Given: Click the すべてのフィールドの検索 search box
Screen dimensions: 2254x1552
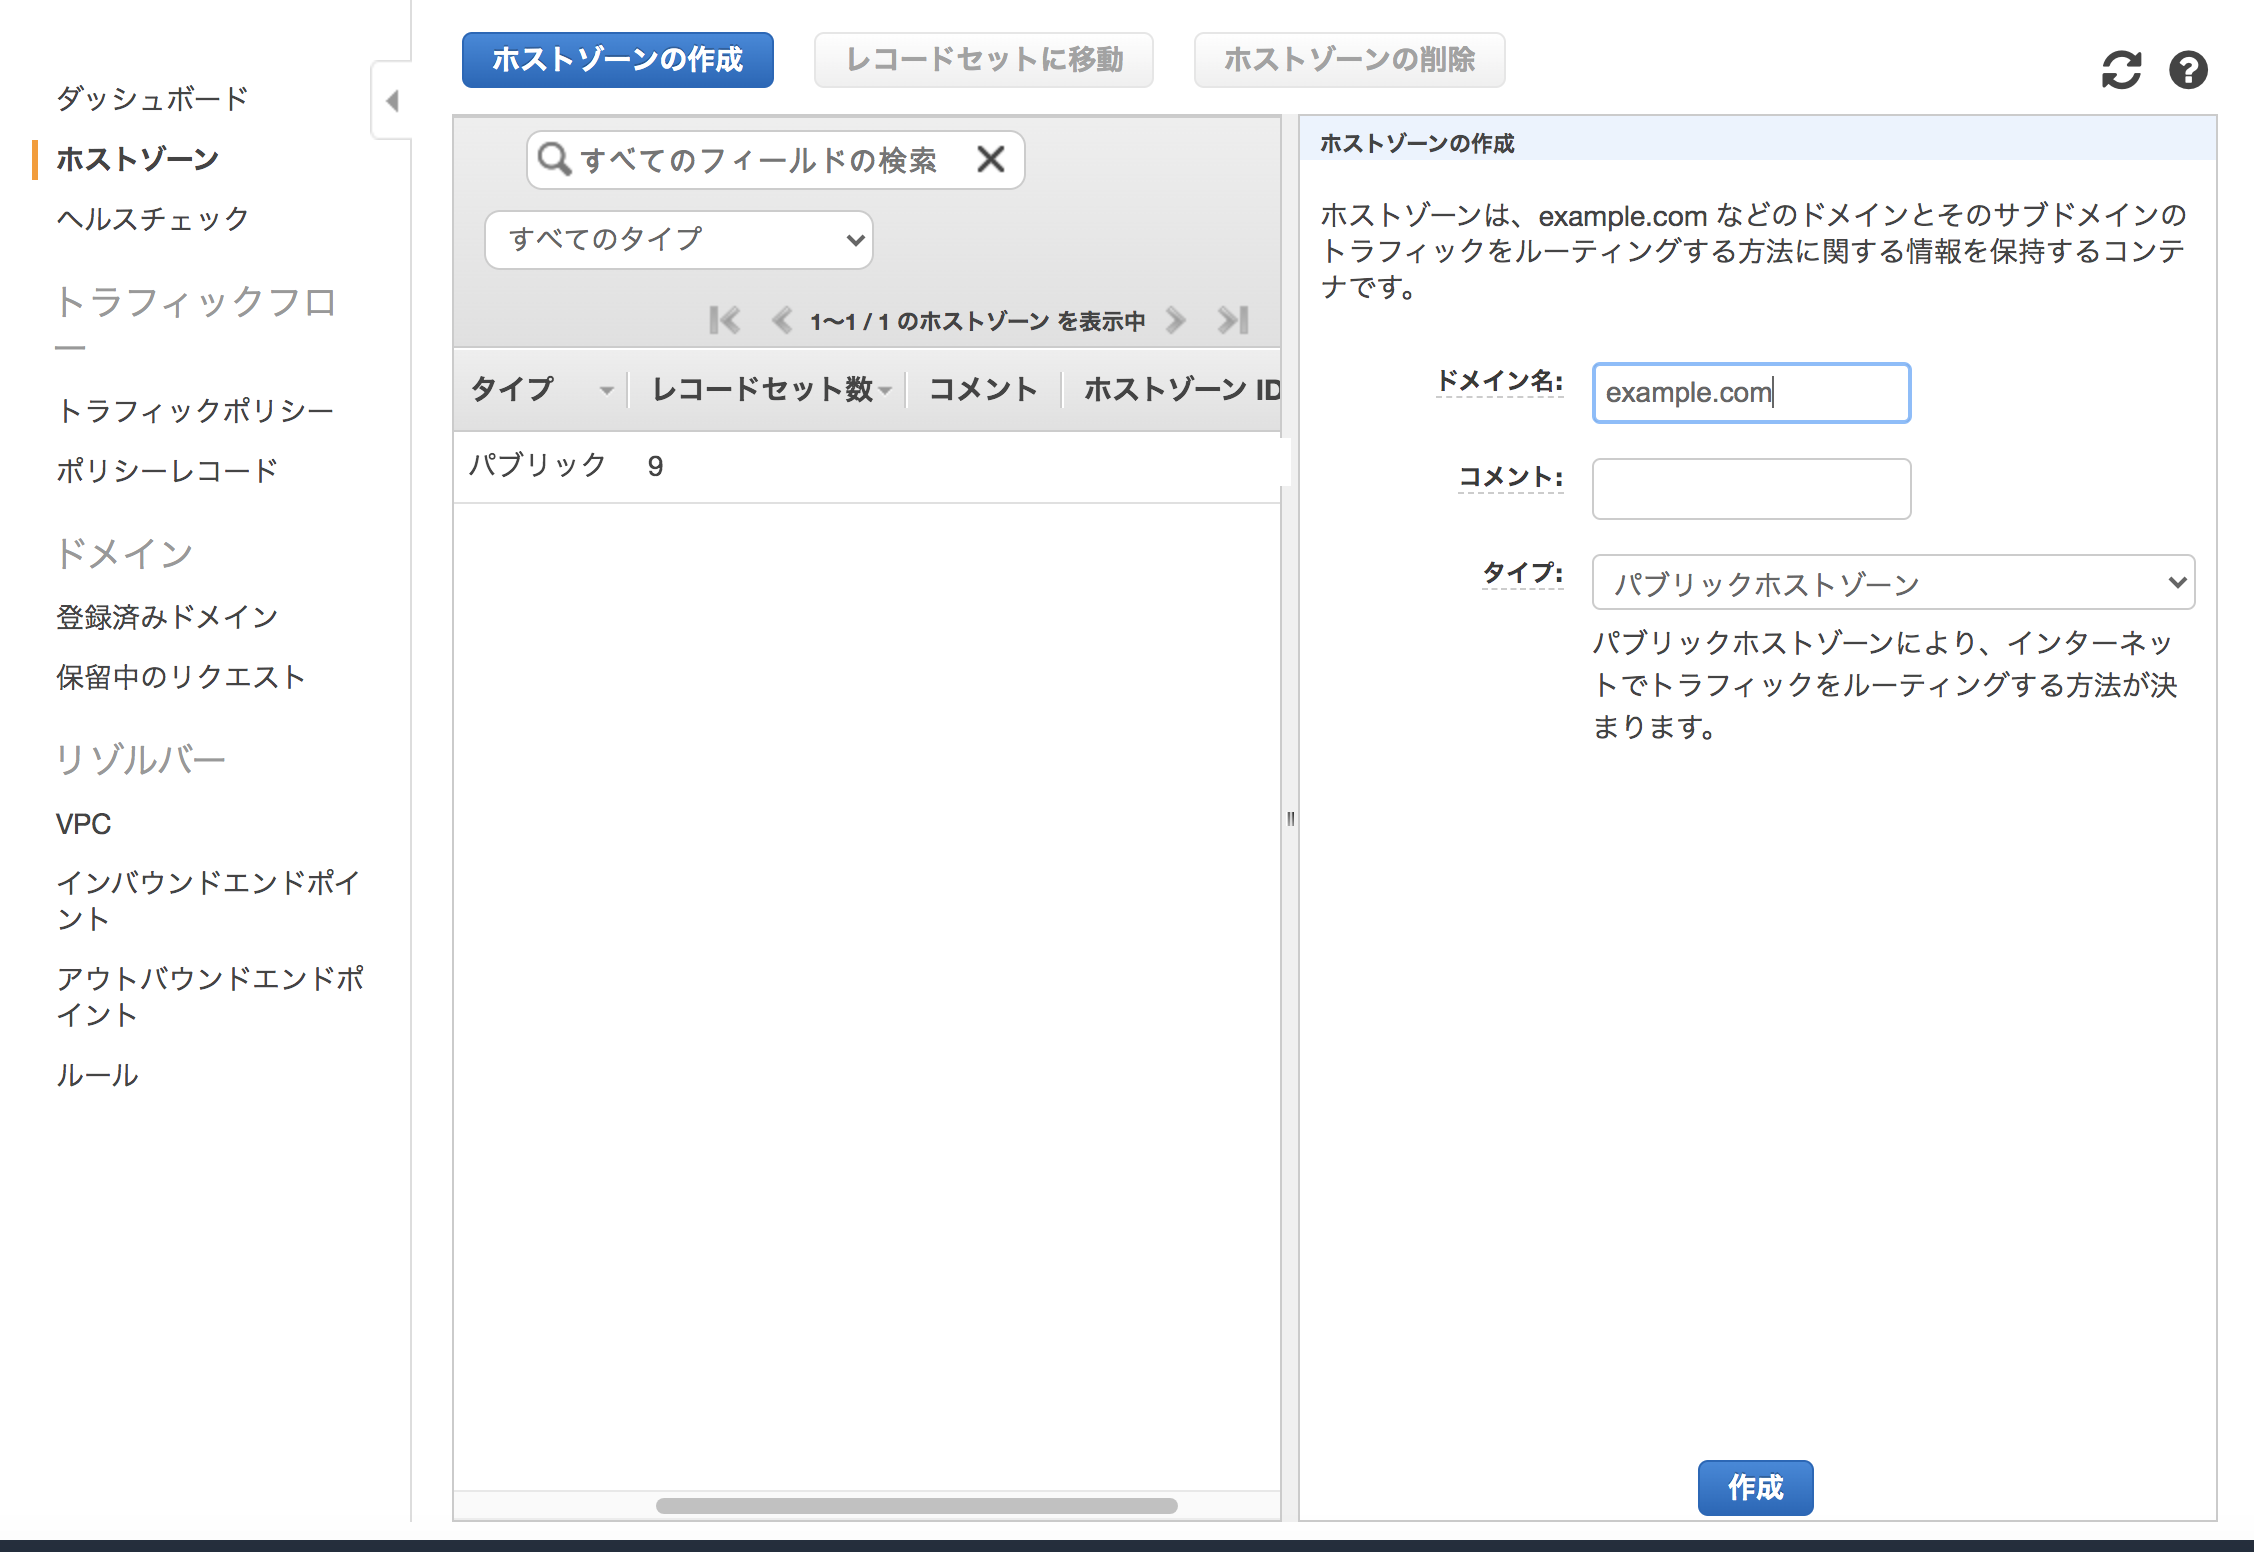Looking at the screenshot, I should pos(775,160).
